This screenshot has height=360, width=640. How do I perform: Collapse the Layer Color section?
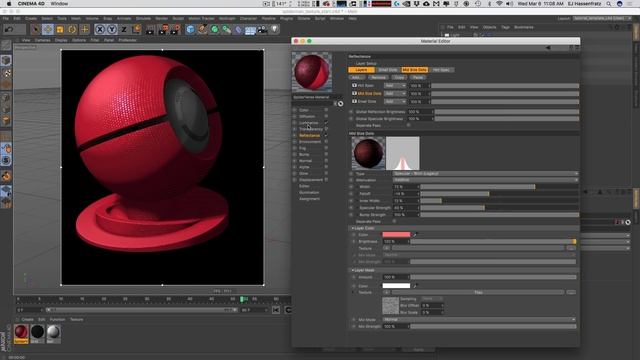tap(353, 228)
